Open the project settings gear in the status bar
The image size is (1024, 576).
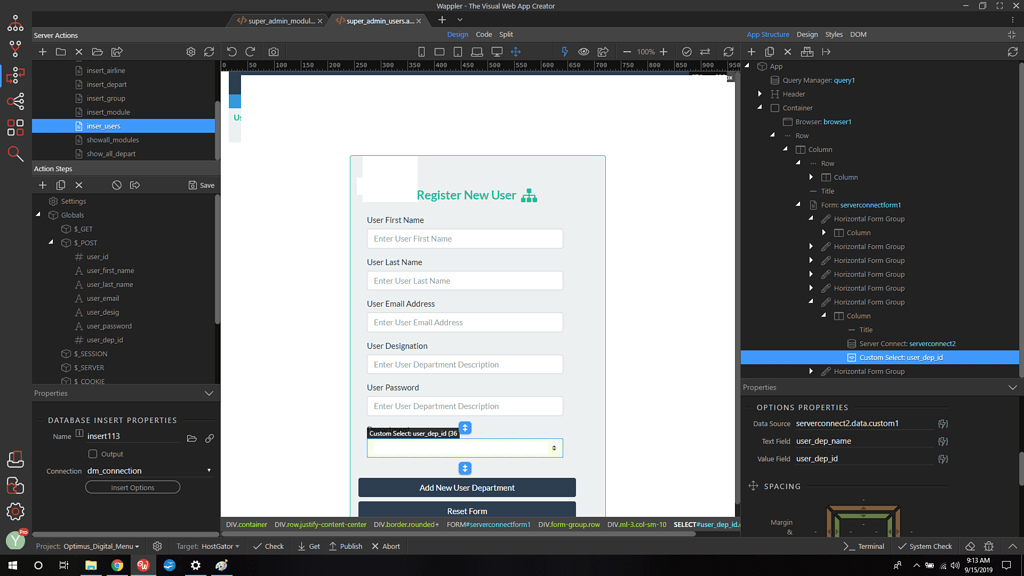pyautogui.click(x=157, y=546)
